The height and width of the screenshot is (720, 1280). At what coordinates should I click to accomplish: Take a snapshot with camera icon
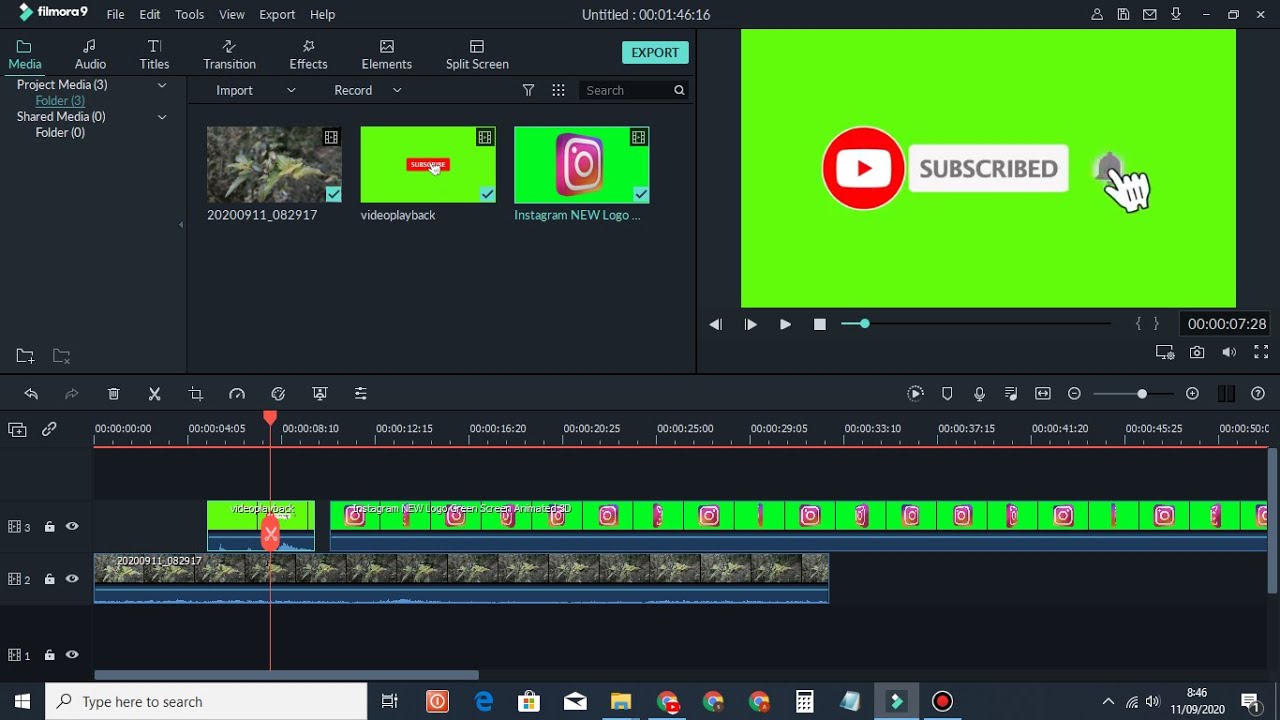tap(1197, 352)
